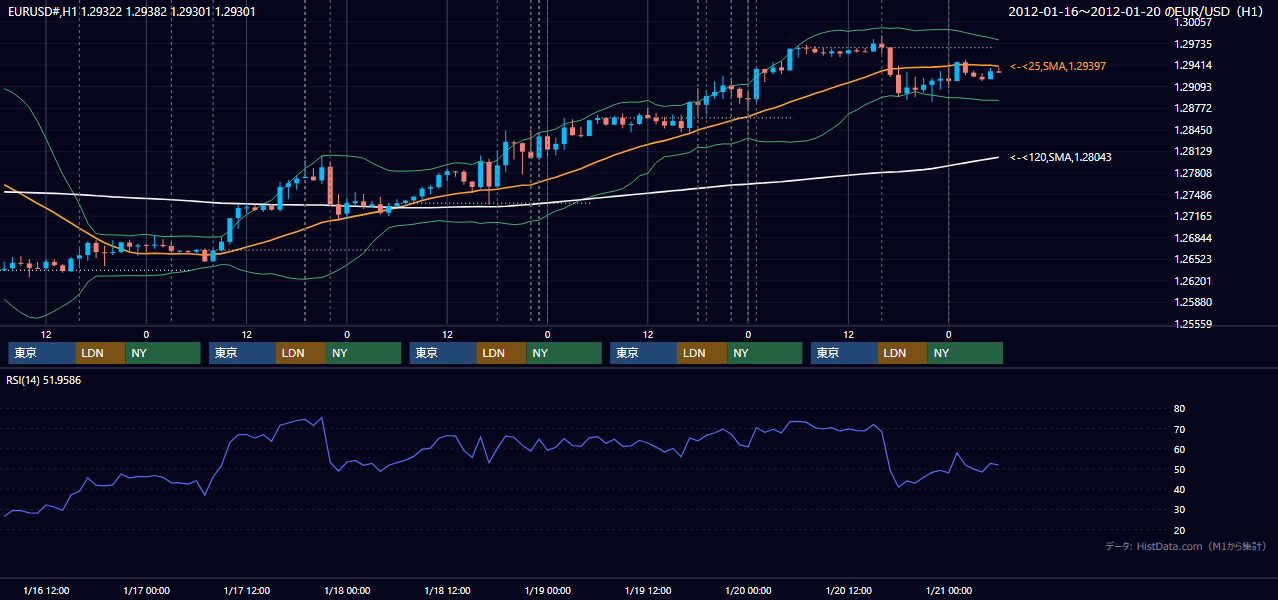This screenshot has width=1278, height=600.
Task: Click the RSI scale value 60
Action: point(1179,449)
